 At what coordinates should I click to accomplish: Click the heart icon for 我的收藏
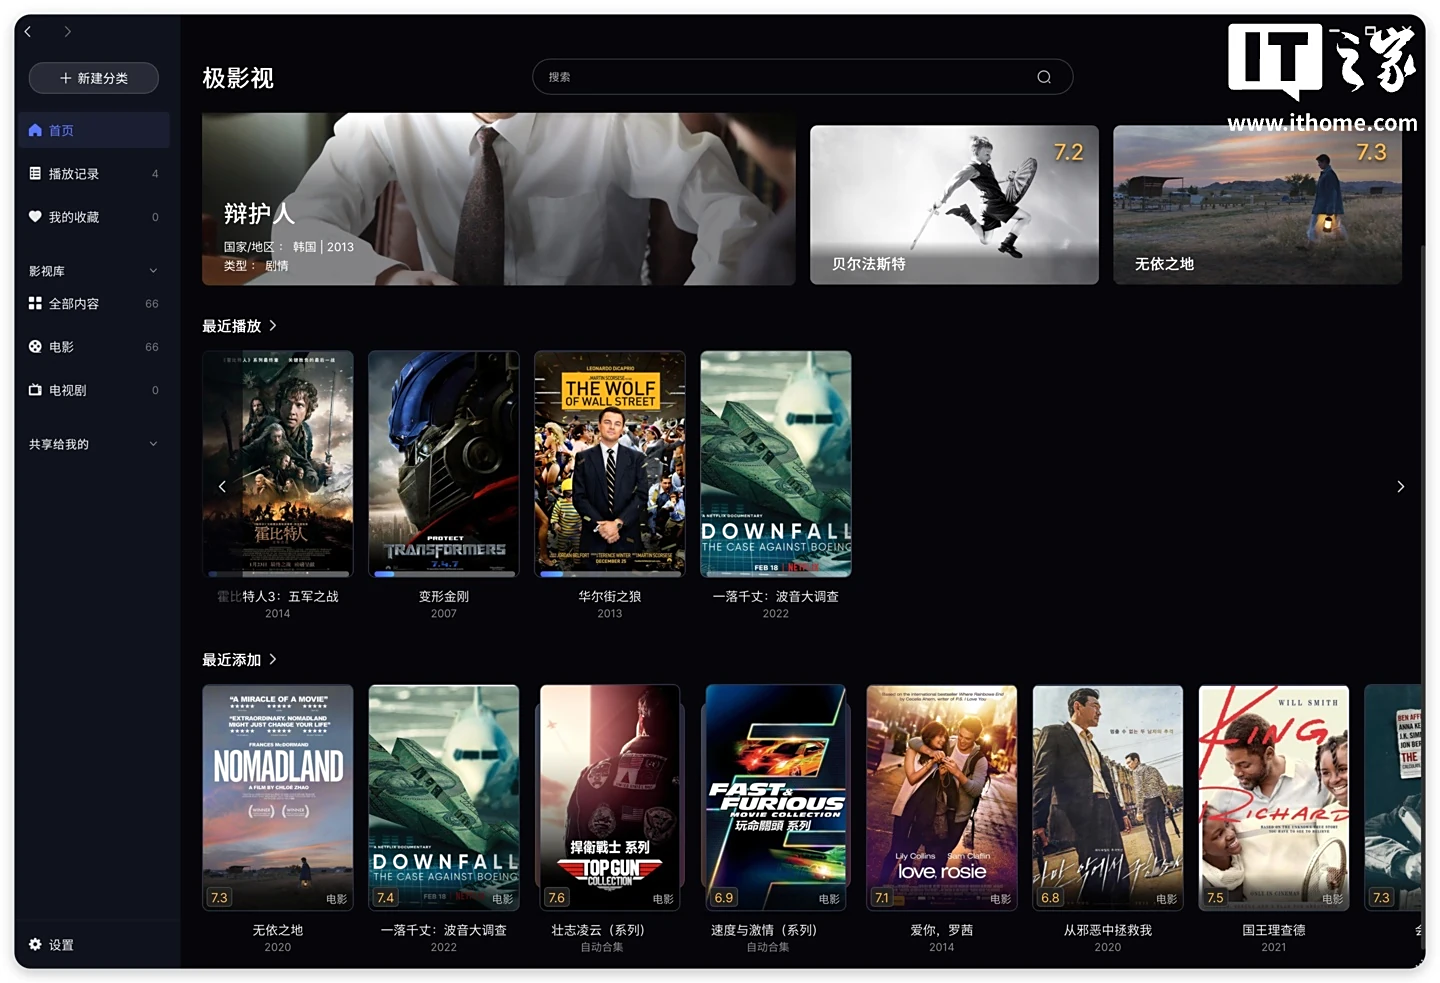coord(35,216)
